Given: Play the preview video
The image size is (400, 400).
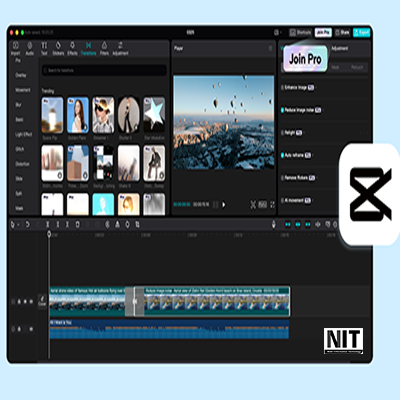Looking at the screenshot, I should coord(224,205).
